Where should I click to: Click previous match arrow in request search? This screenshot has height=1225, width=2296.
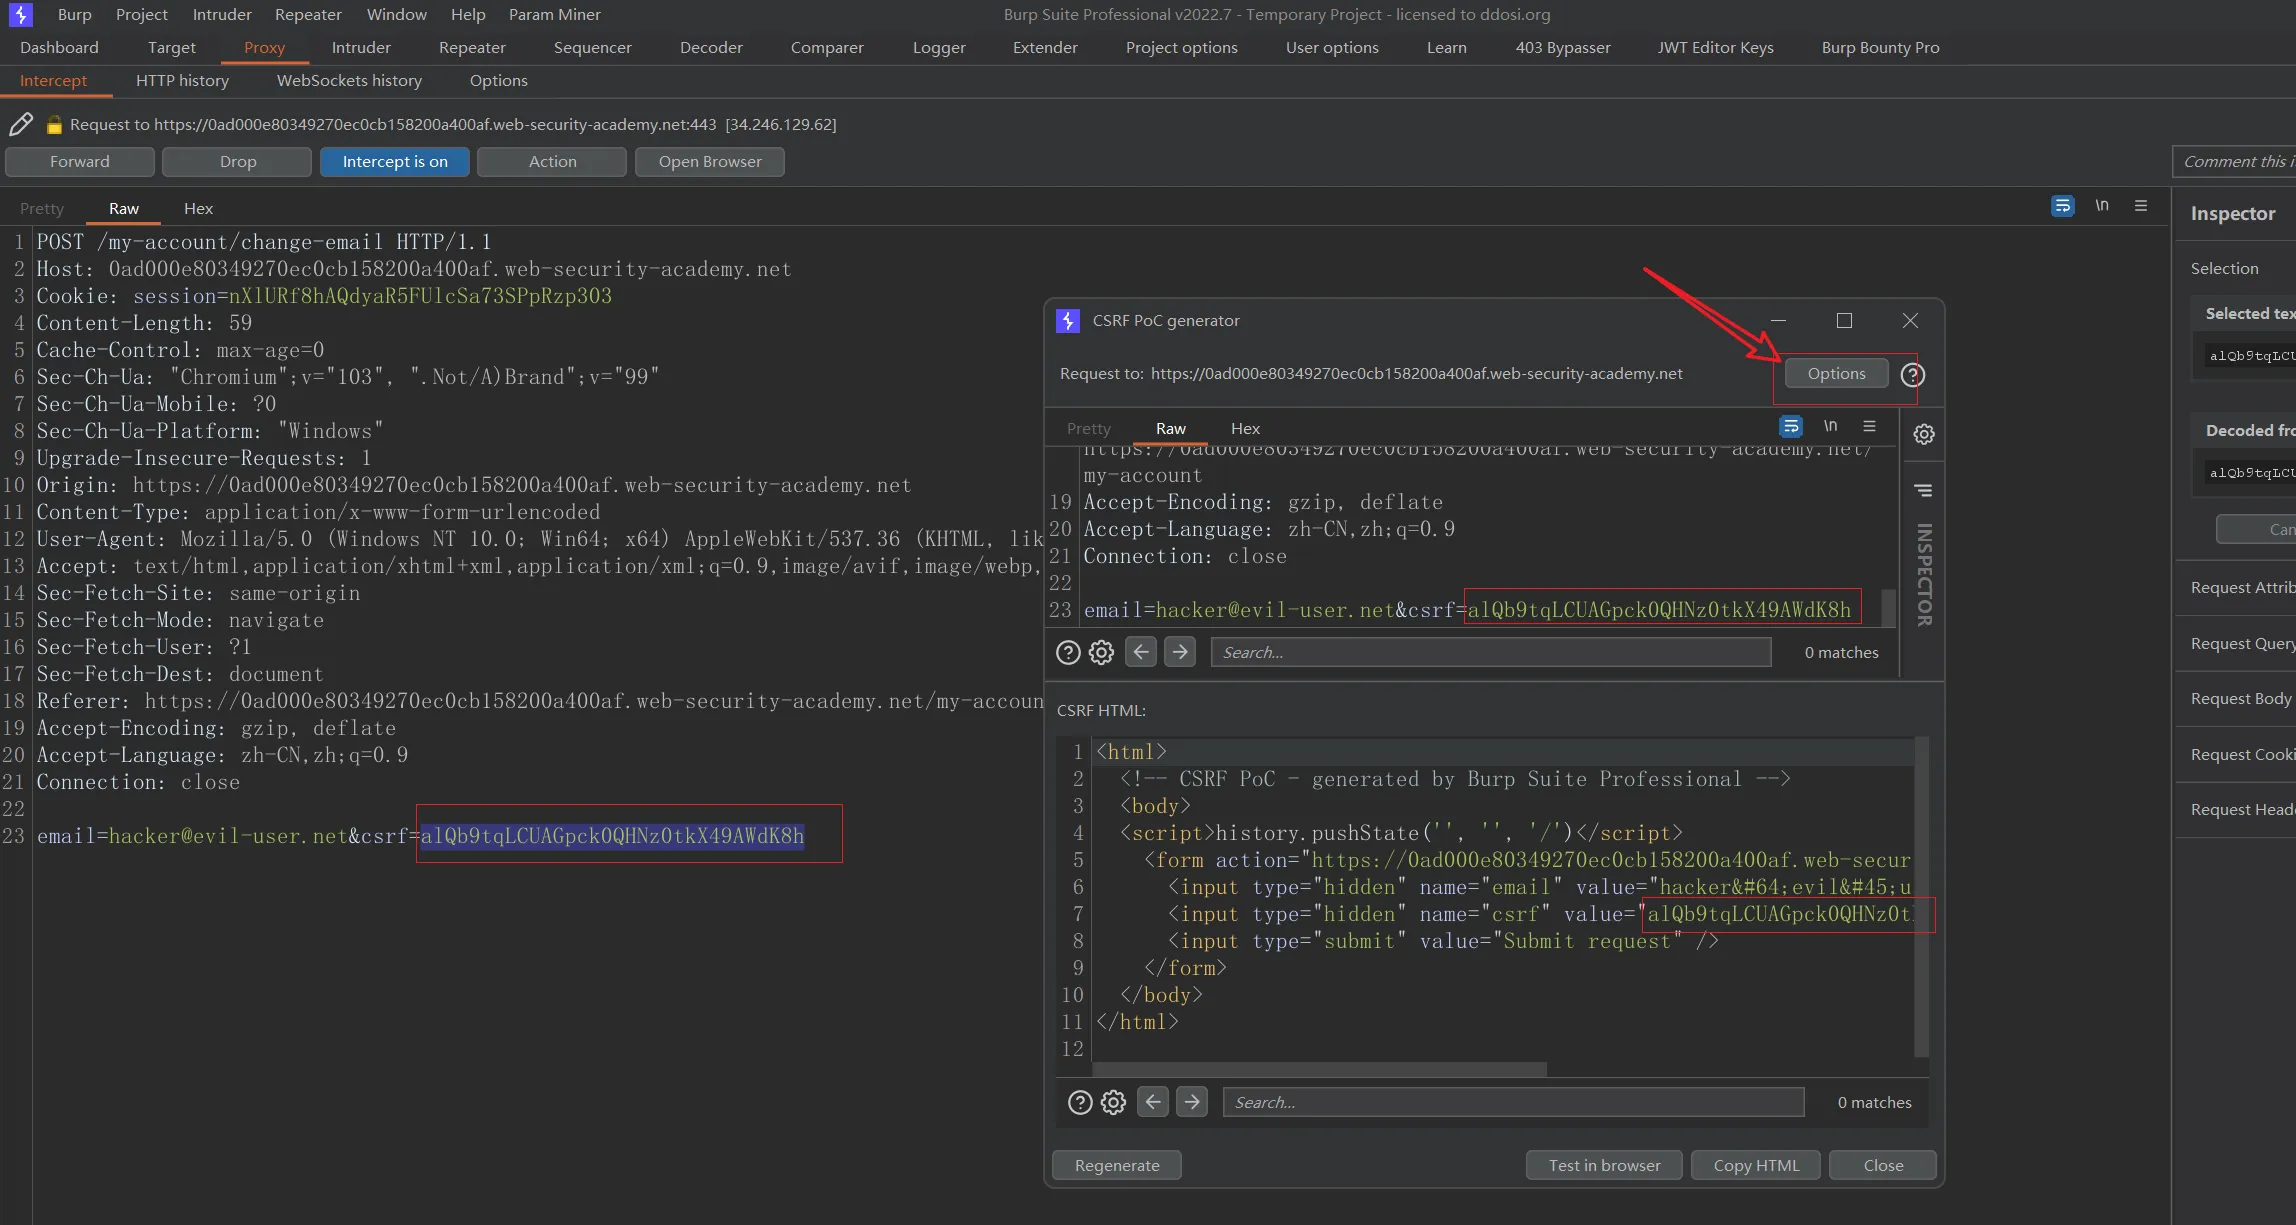pos(1141,652)
